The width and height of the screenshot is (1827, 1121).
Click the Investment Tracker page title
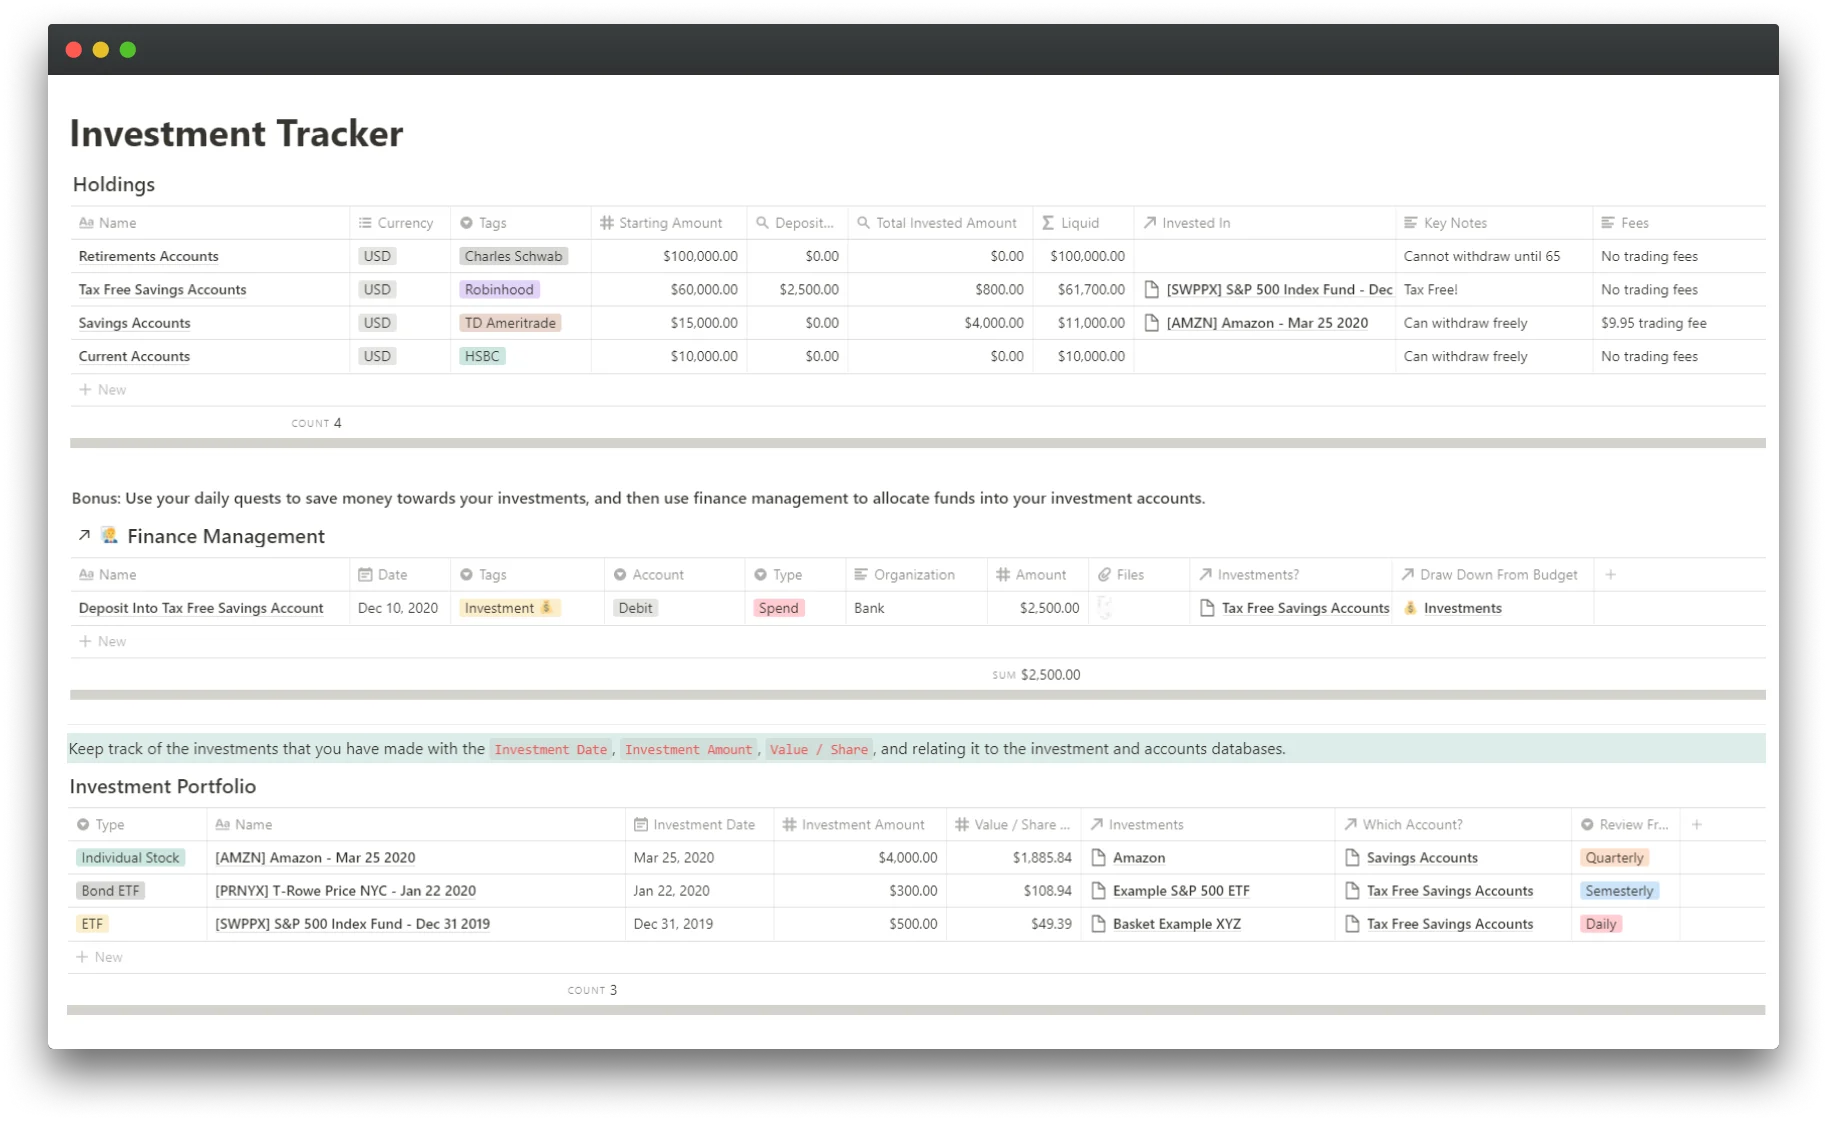236,133
